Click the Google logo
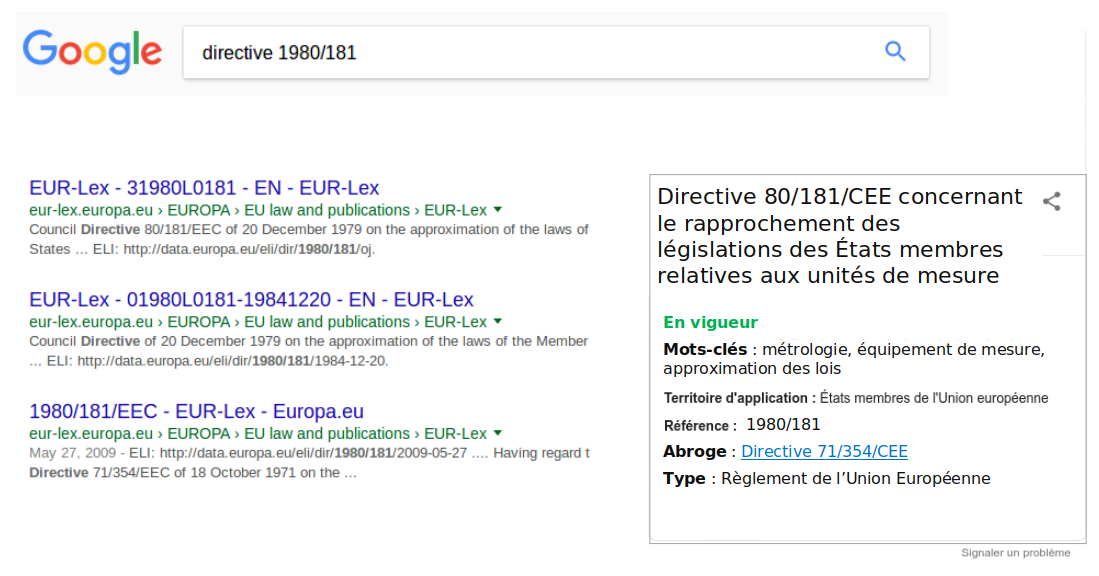The width and height of the screenshot is (1099, 576). click(93, 52)
